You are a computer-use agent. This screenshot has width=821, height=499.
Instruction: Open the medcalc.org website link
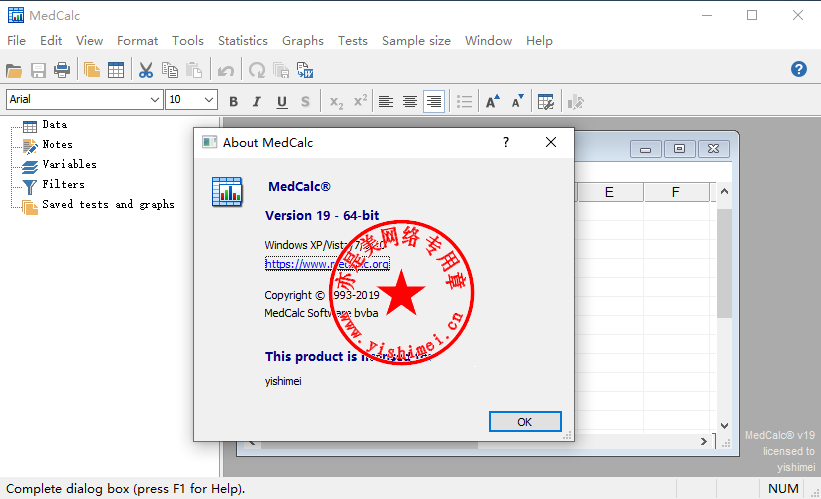[x=327, y=264]
